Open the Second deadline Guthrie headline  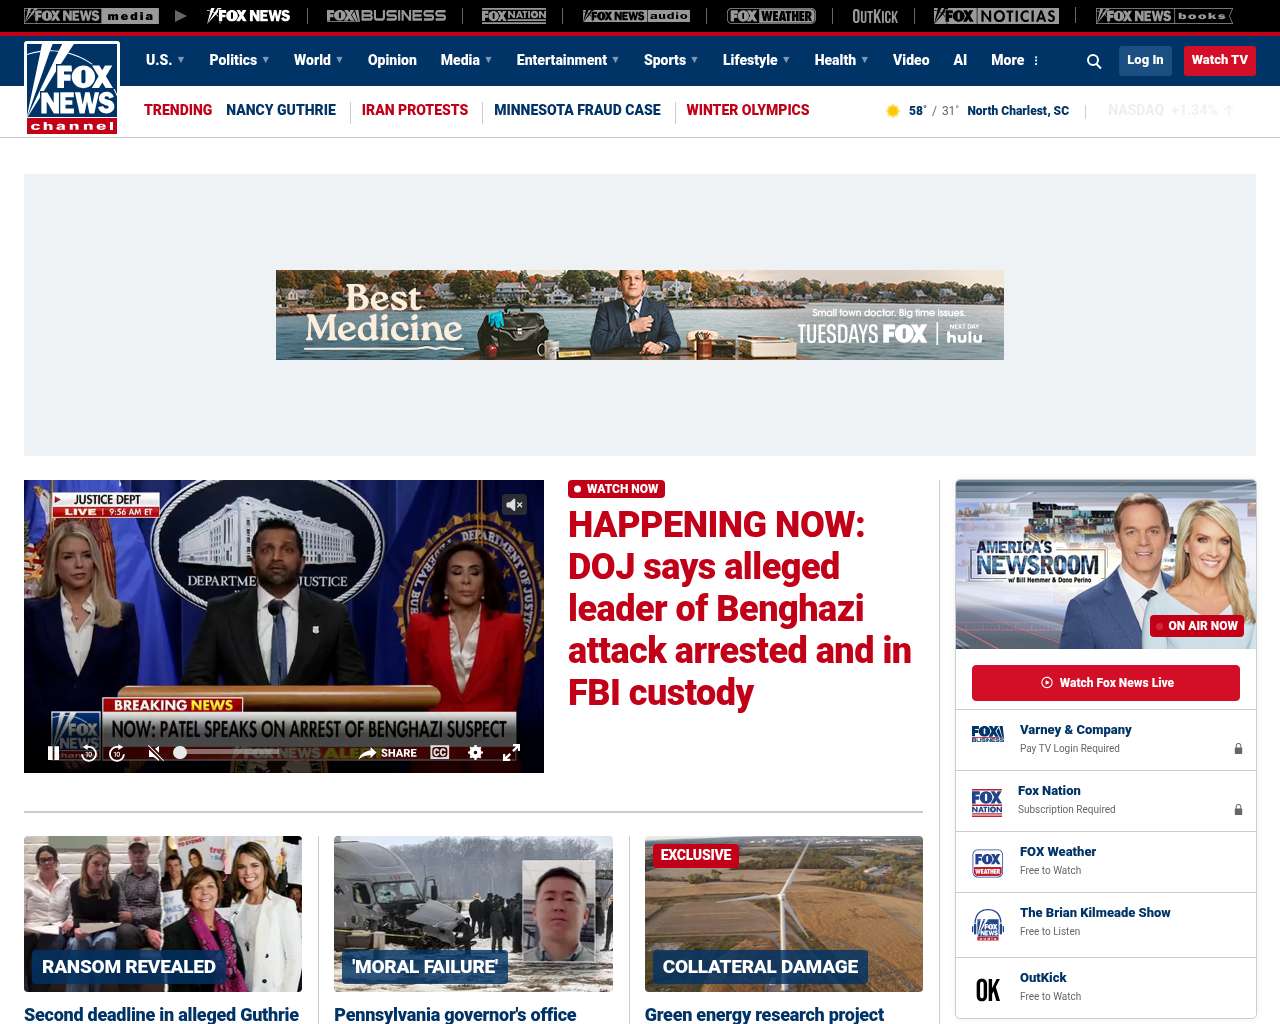161,1014
